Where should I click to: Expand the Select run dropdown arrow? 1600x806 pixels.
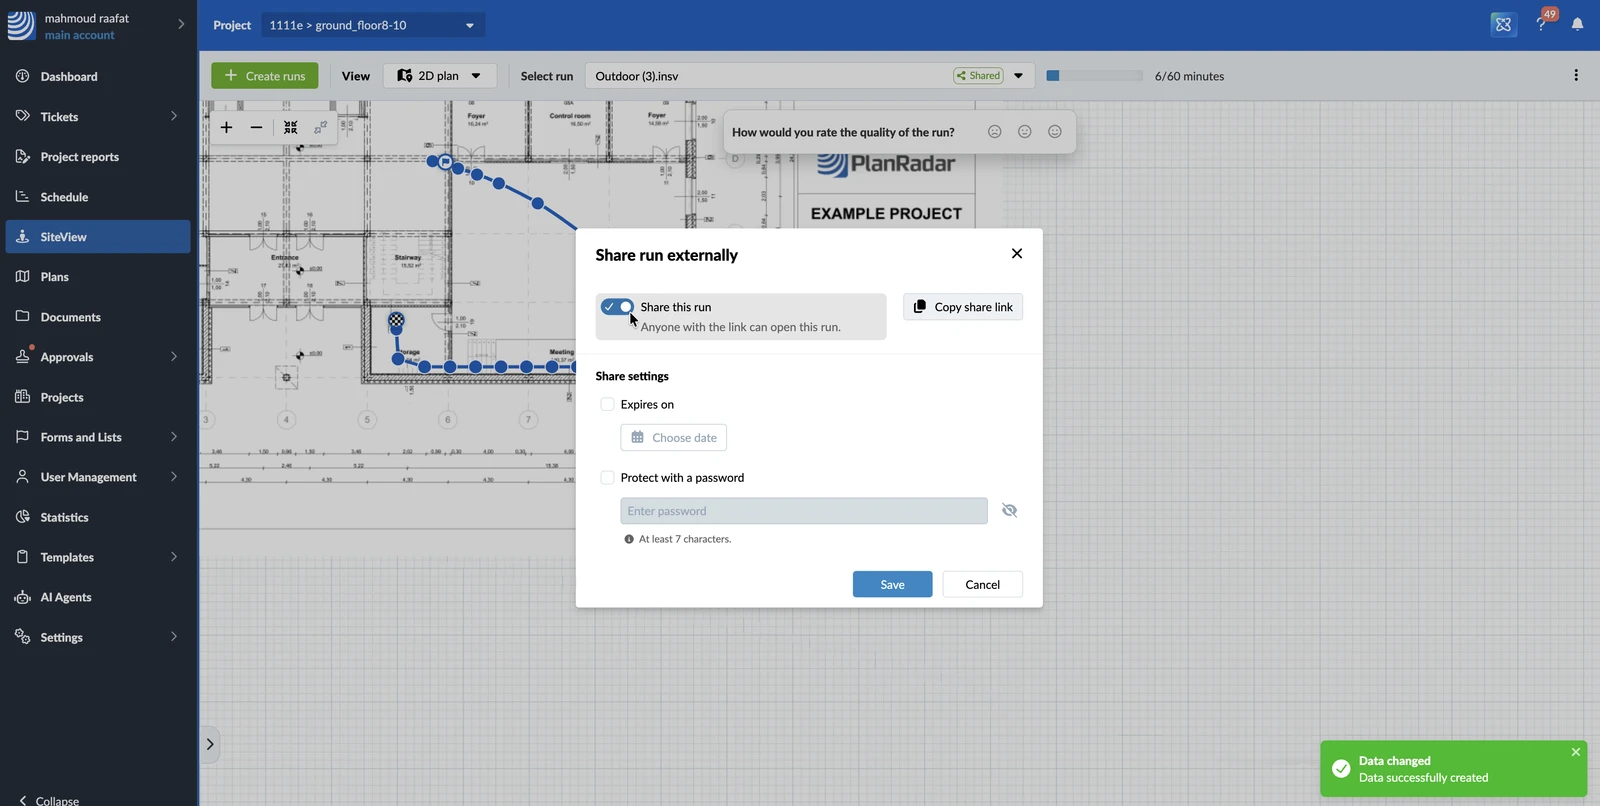tap(1018, 76)
